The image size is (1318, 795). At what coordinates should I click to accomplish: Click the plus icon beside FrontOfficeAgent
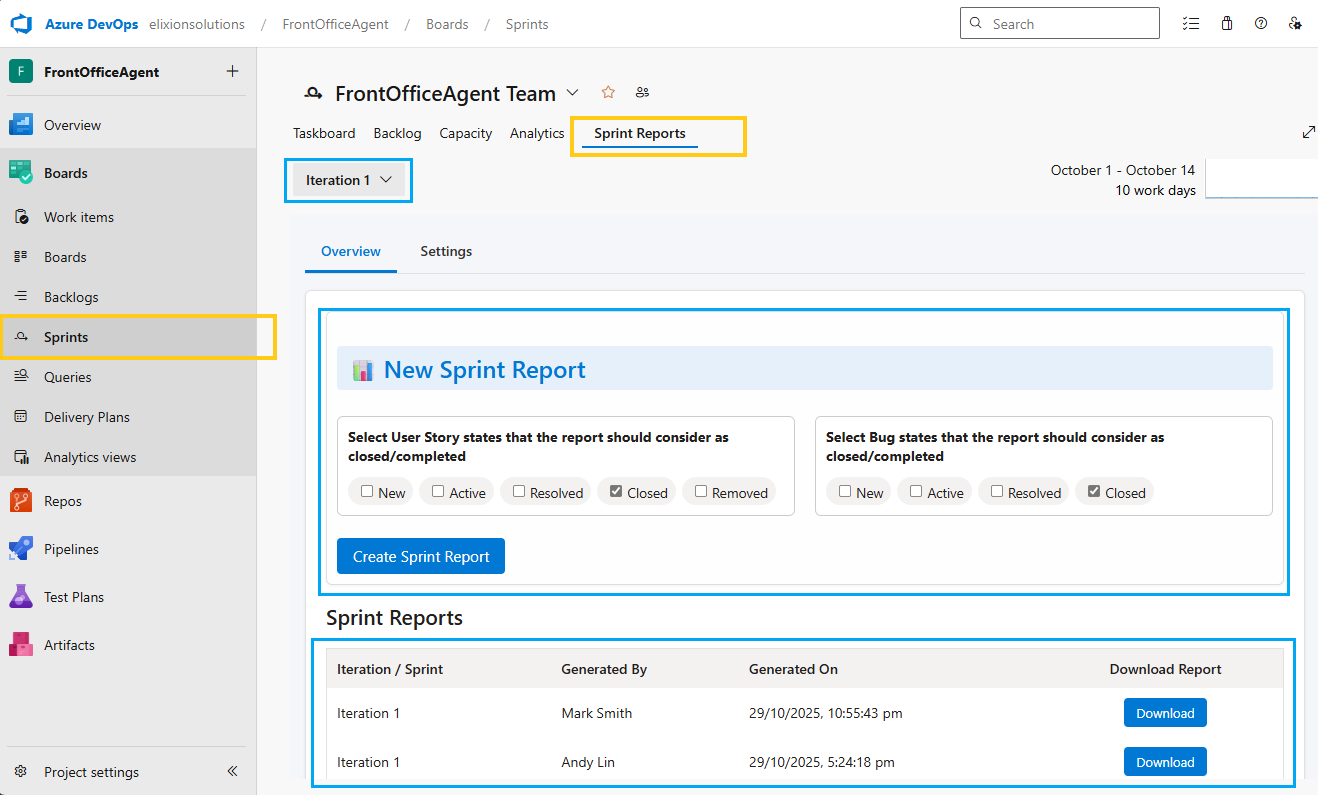coord(233,72)
